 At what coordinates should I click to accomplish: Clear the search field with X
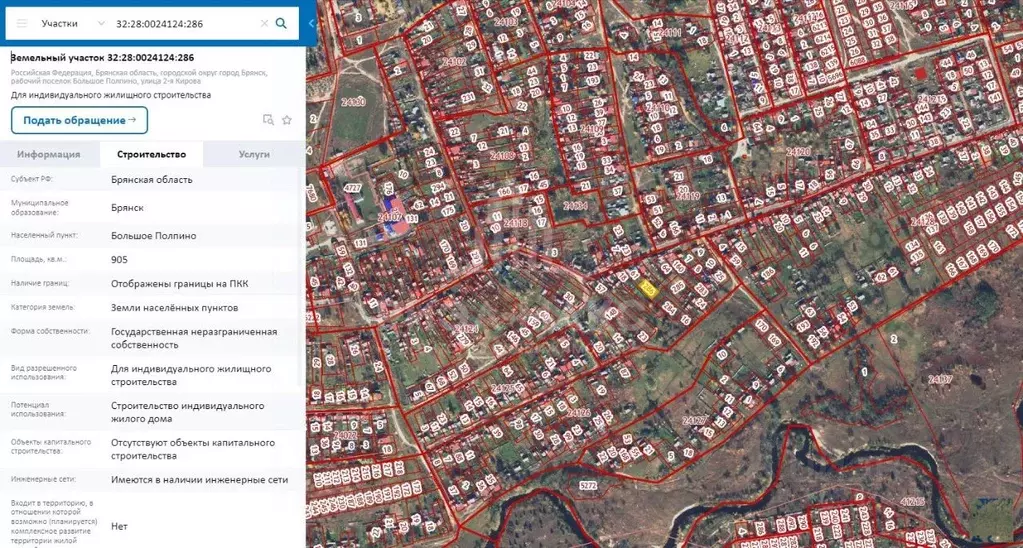[x=264, y=23]
